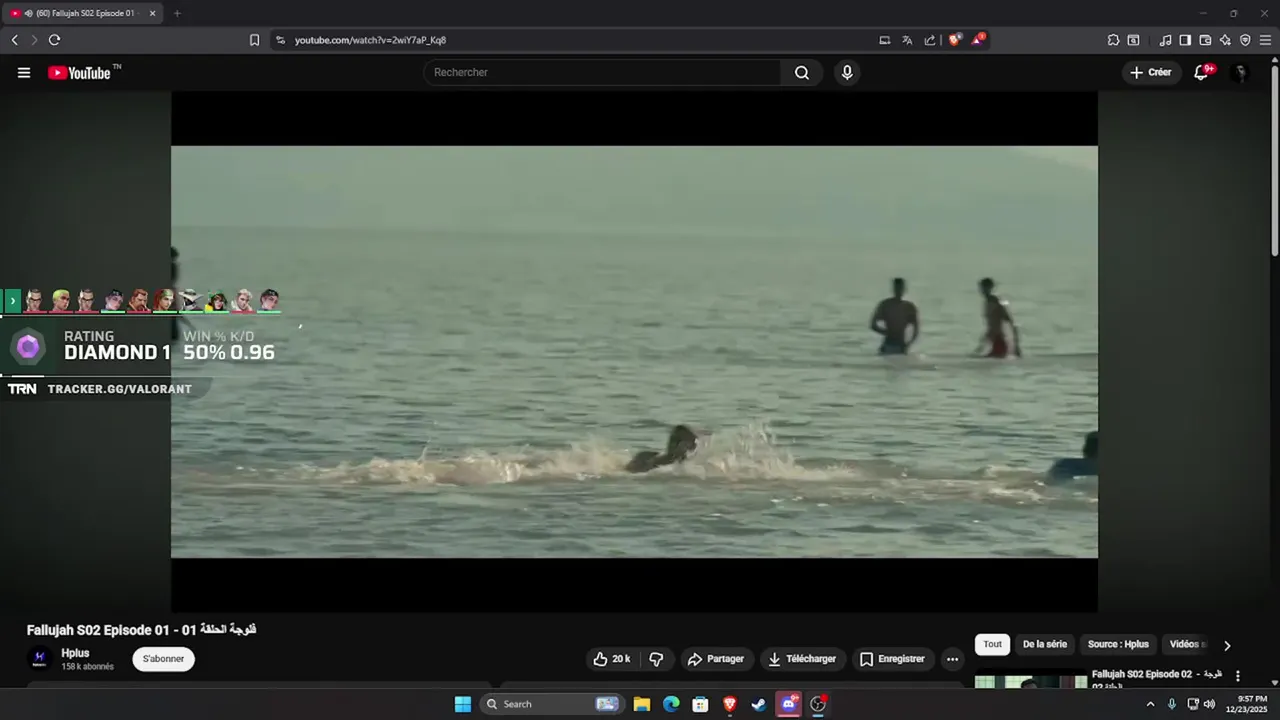Click the share page icon in address bar
This screenshot has height=720, width=1280.
tap(930, 40)
